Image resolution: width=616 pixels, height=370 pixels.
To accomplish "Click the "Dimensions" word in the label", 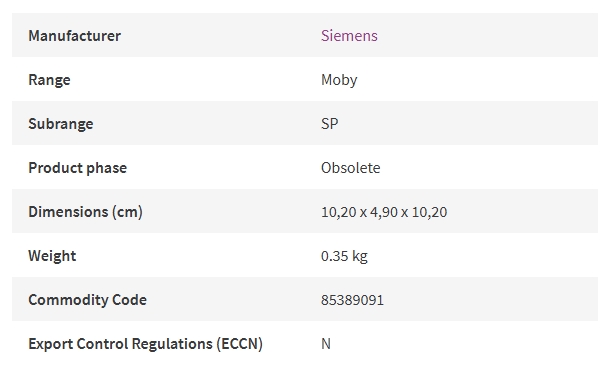I will pyautogui.click(x=68, y=212).
